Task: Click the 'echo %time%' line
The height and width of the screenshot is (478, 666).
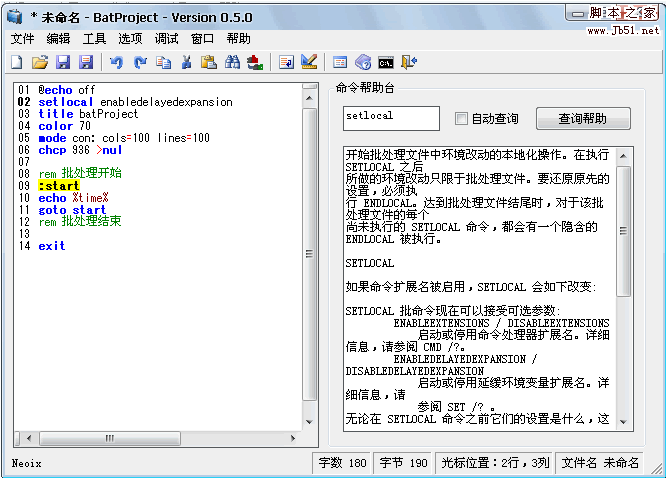Action: pos(73,198)
